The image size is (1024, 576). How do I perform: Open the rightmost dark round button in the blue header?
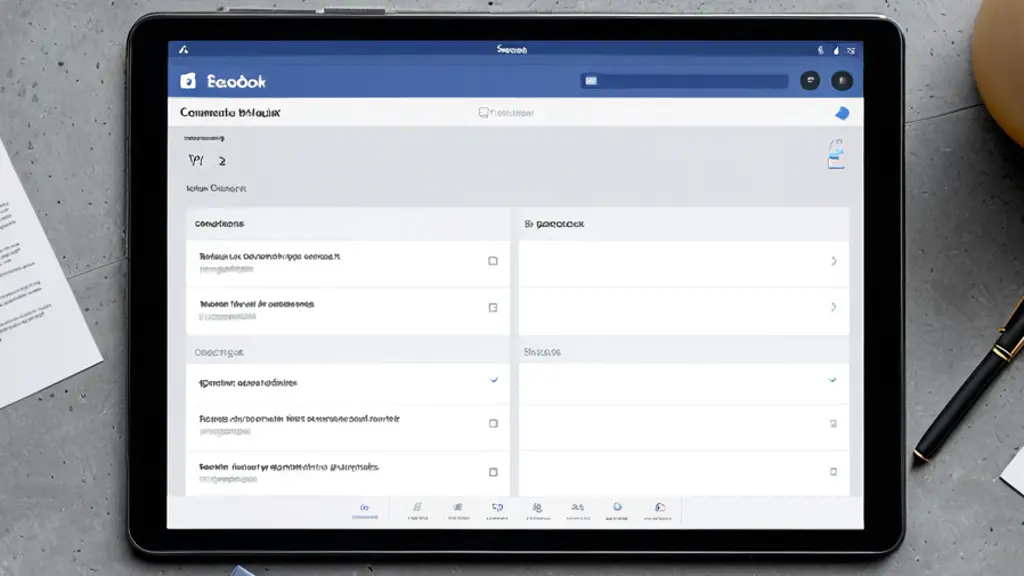coord(842,80)
